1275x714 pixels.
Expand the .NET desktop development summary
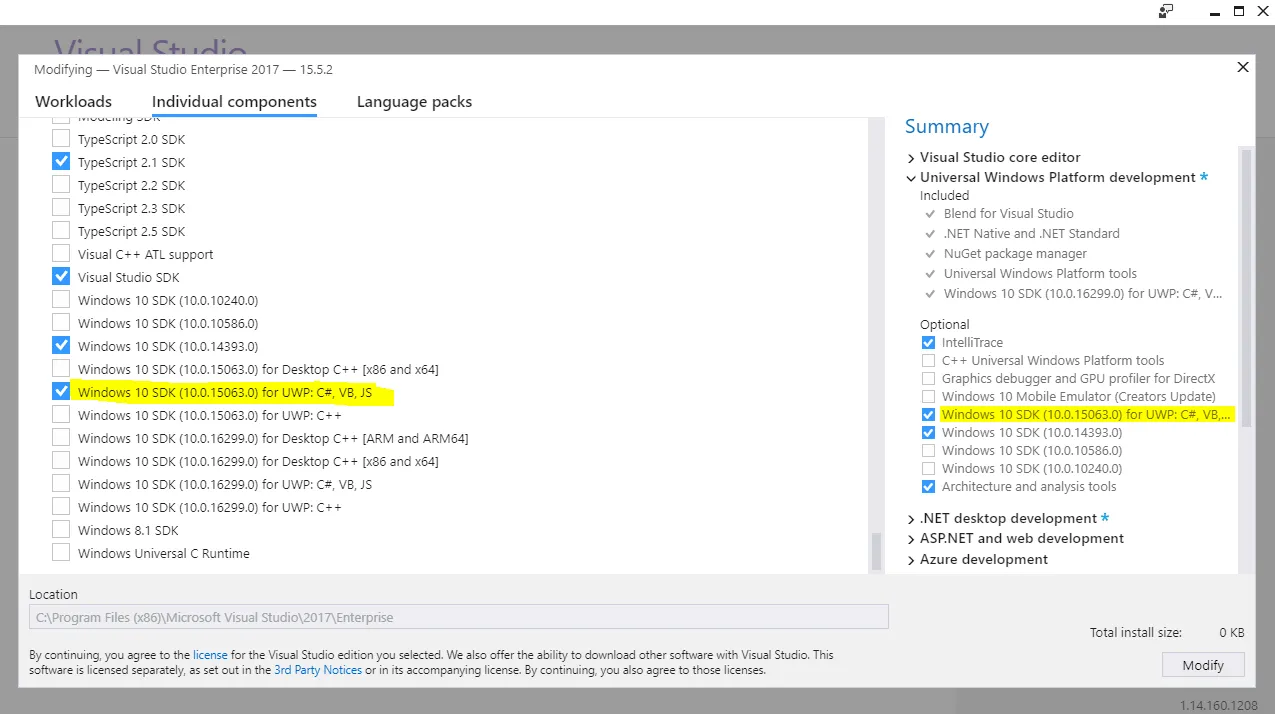point(910,518)
